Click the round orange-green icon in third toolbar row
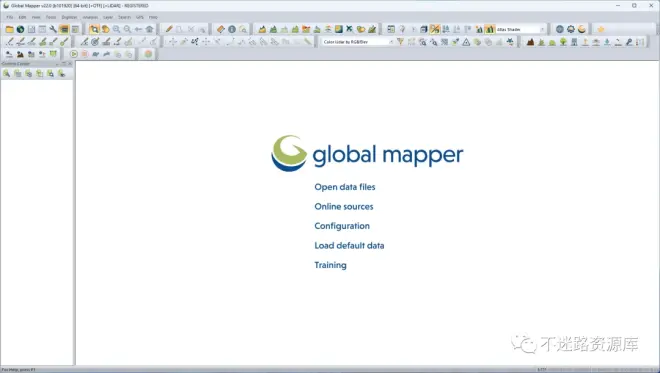 click(x=148, y=54)
